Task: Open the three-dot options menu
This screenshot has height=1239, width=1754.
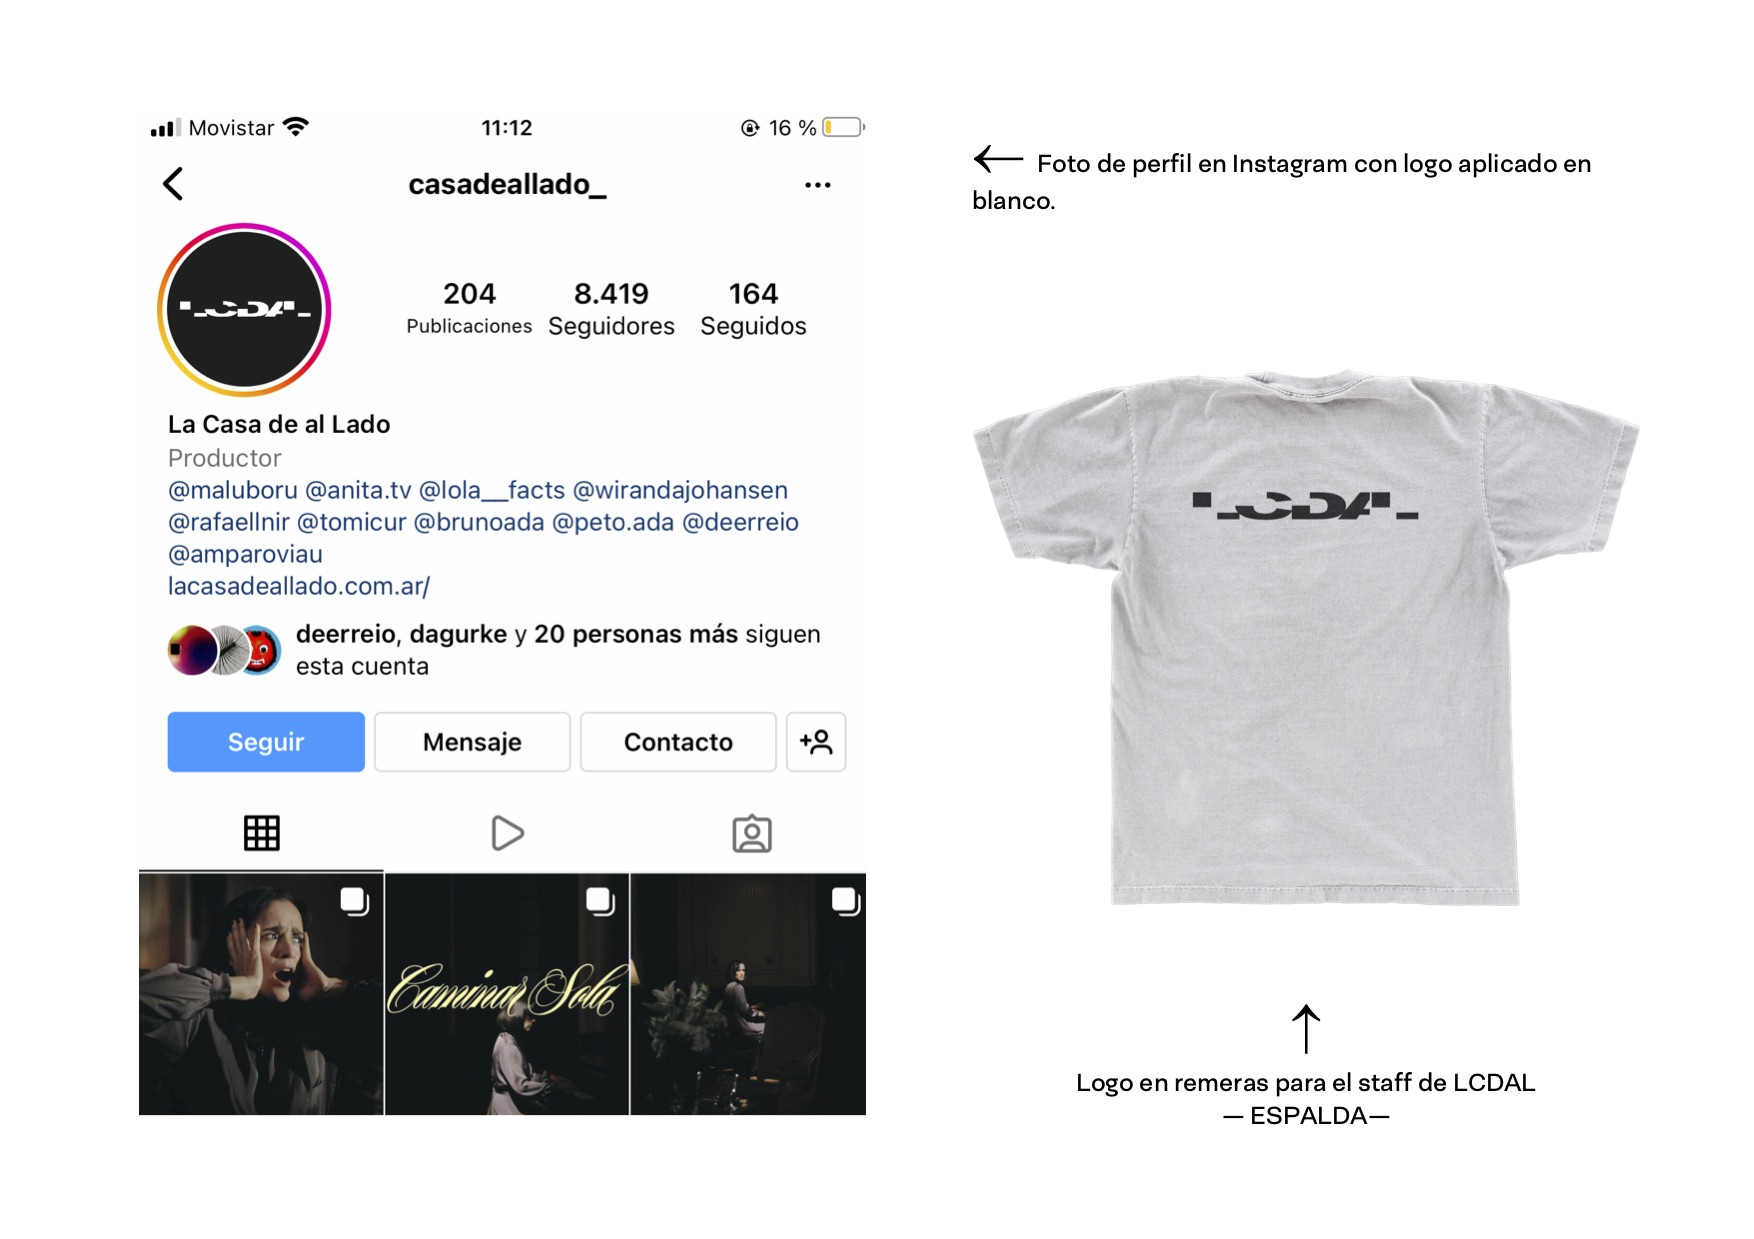Action: [x=817, y=185]
